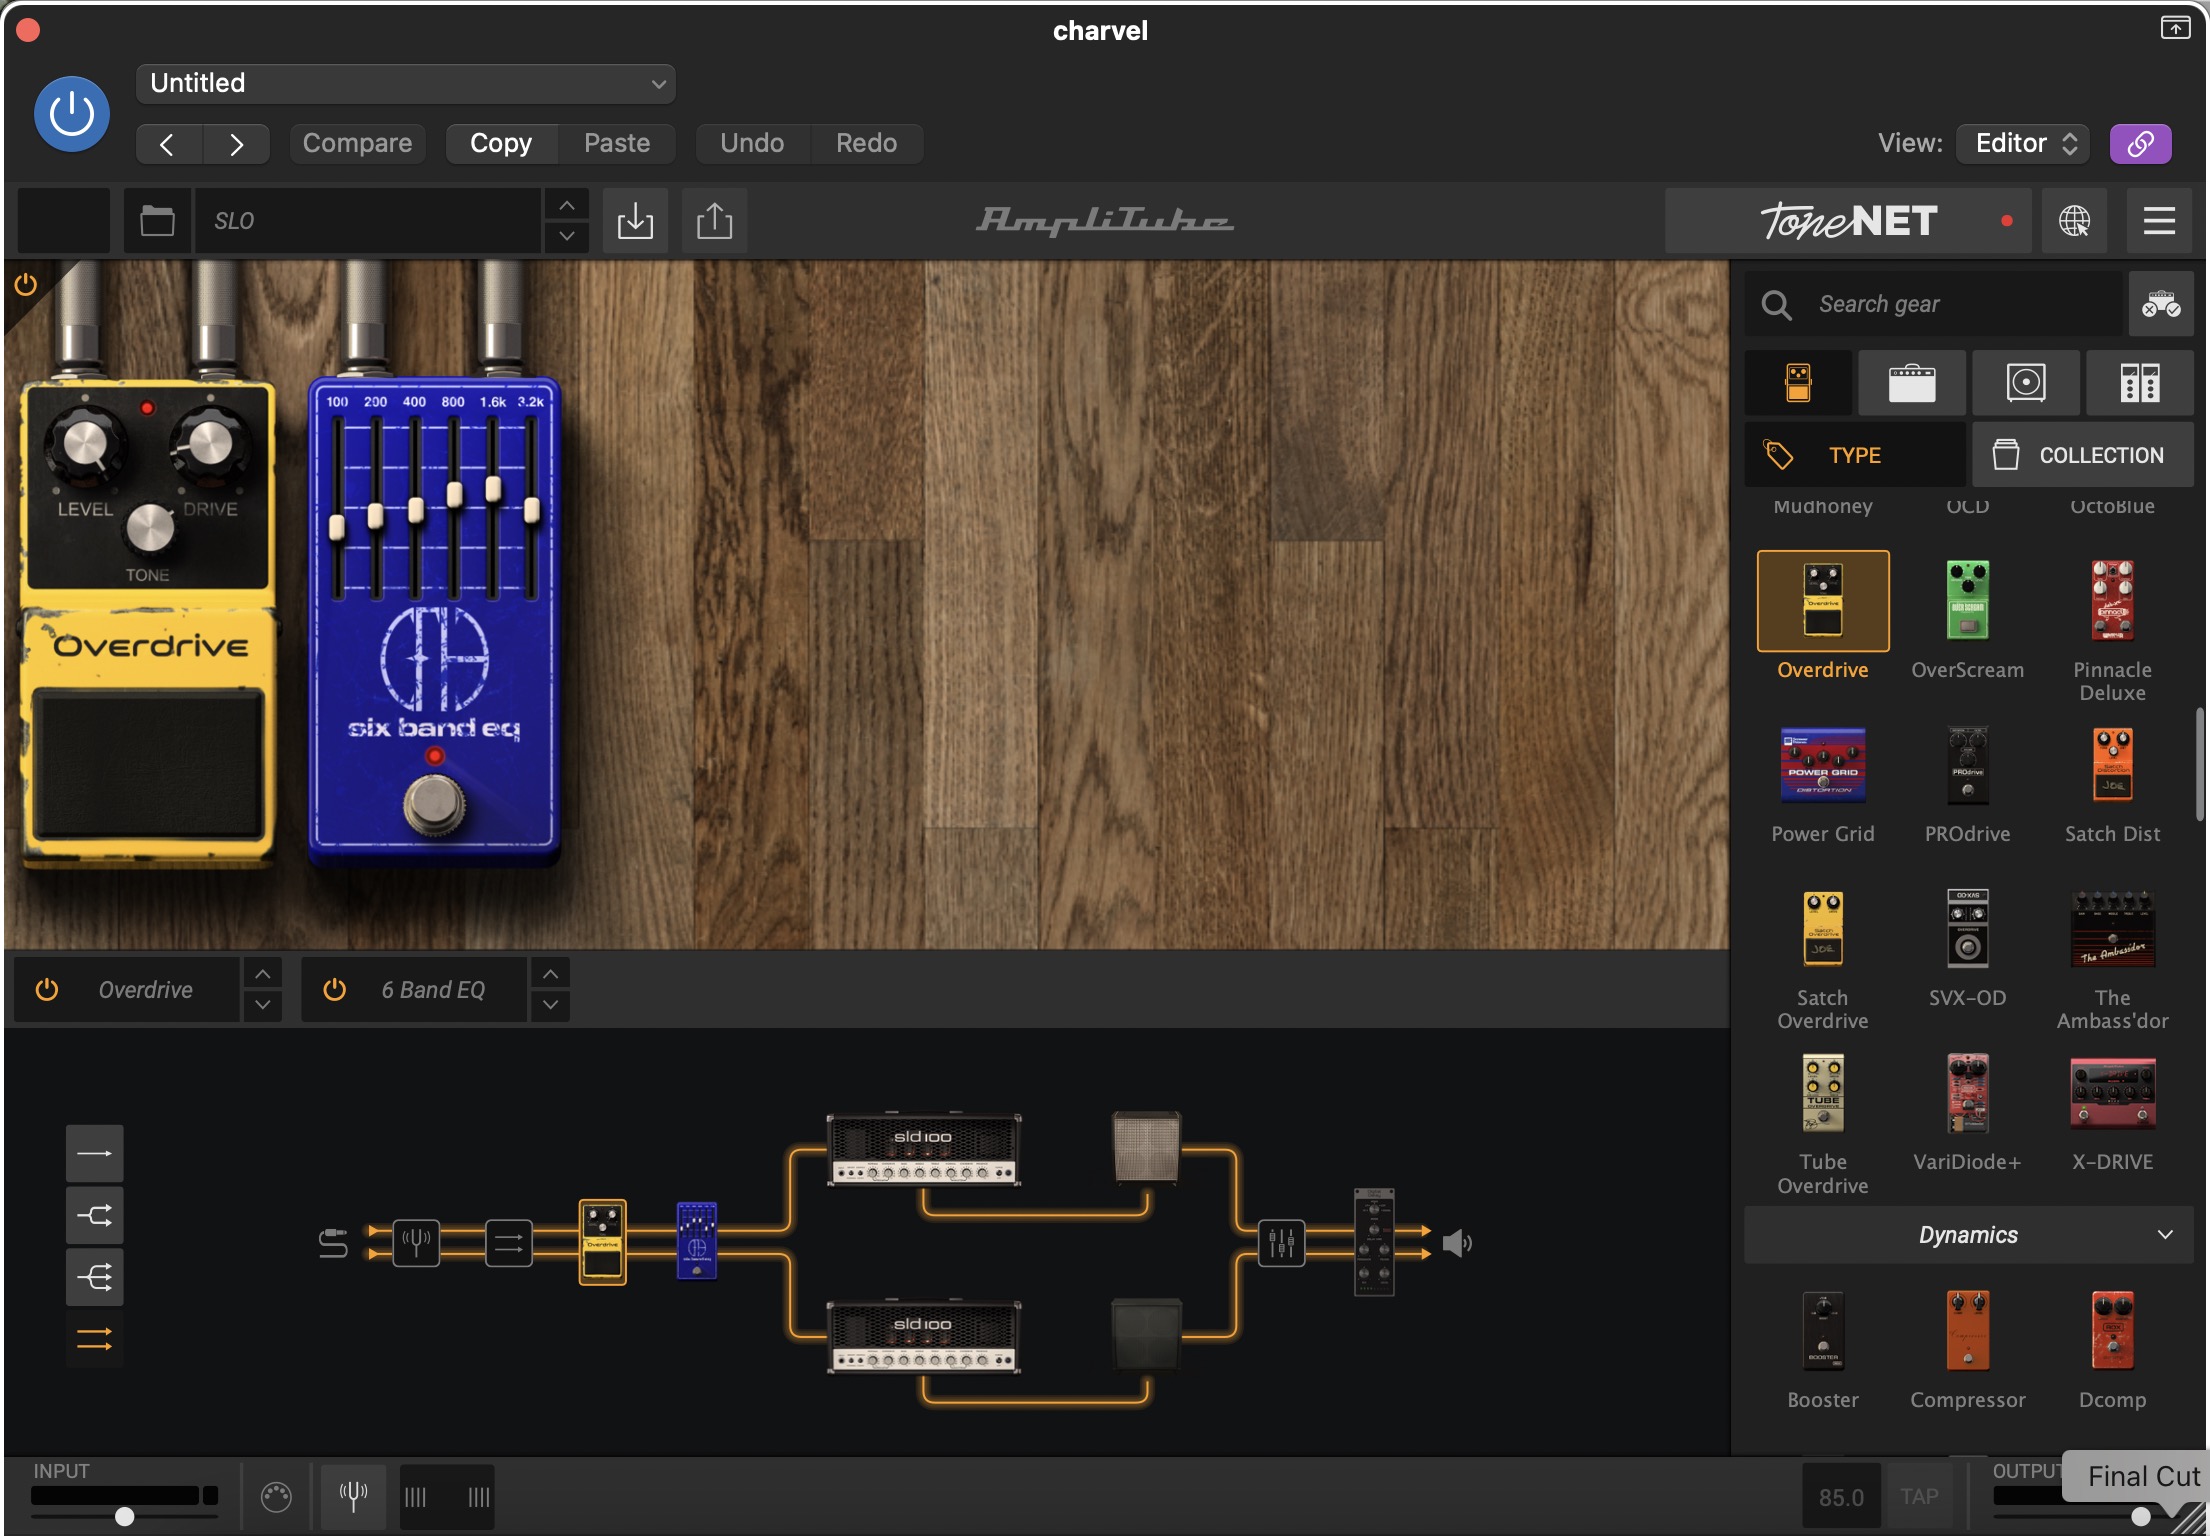Go to next preset arrow
2210x1536 pixels.
pos(236,144)
